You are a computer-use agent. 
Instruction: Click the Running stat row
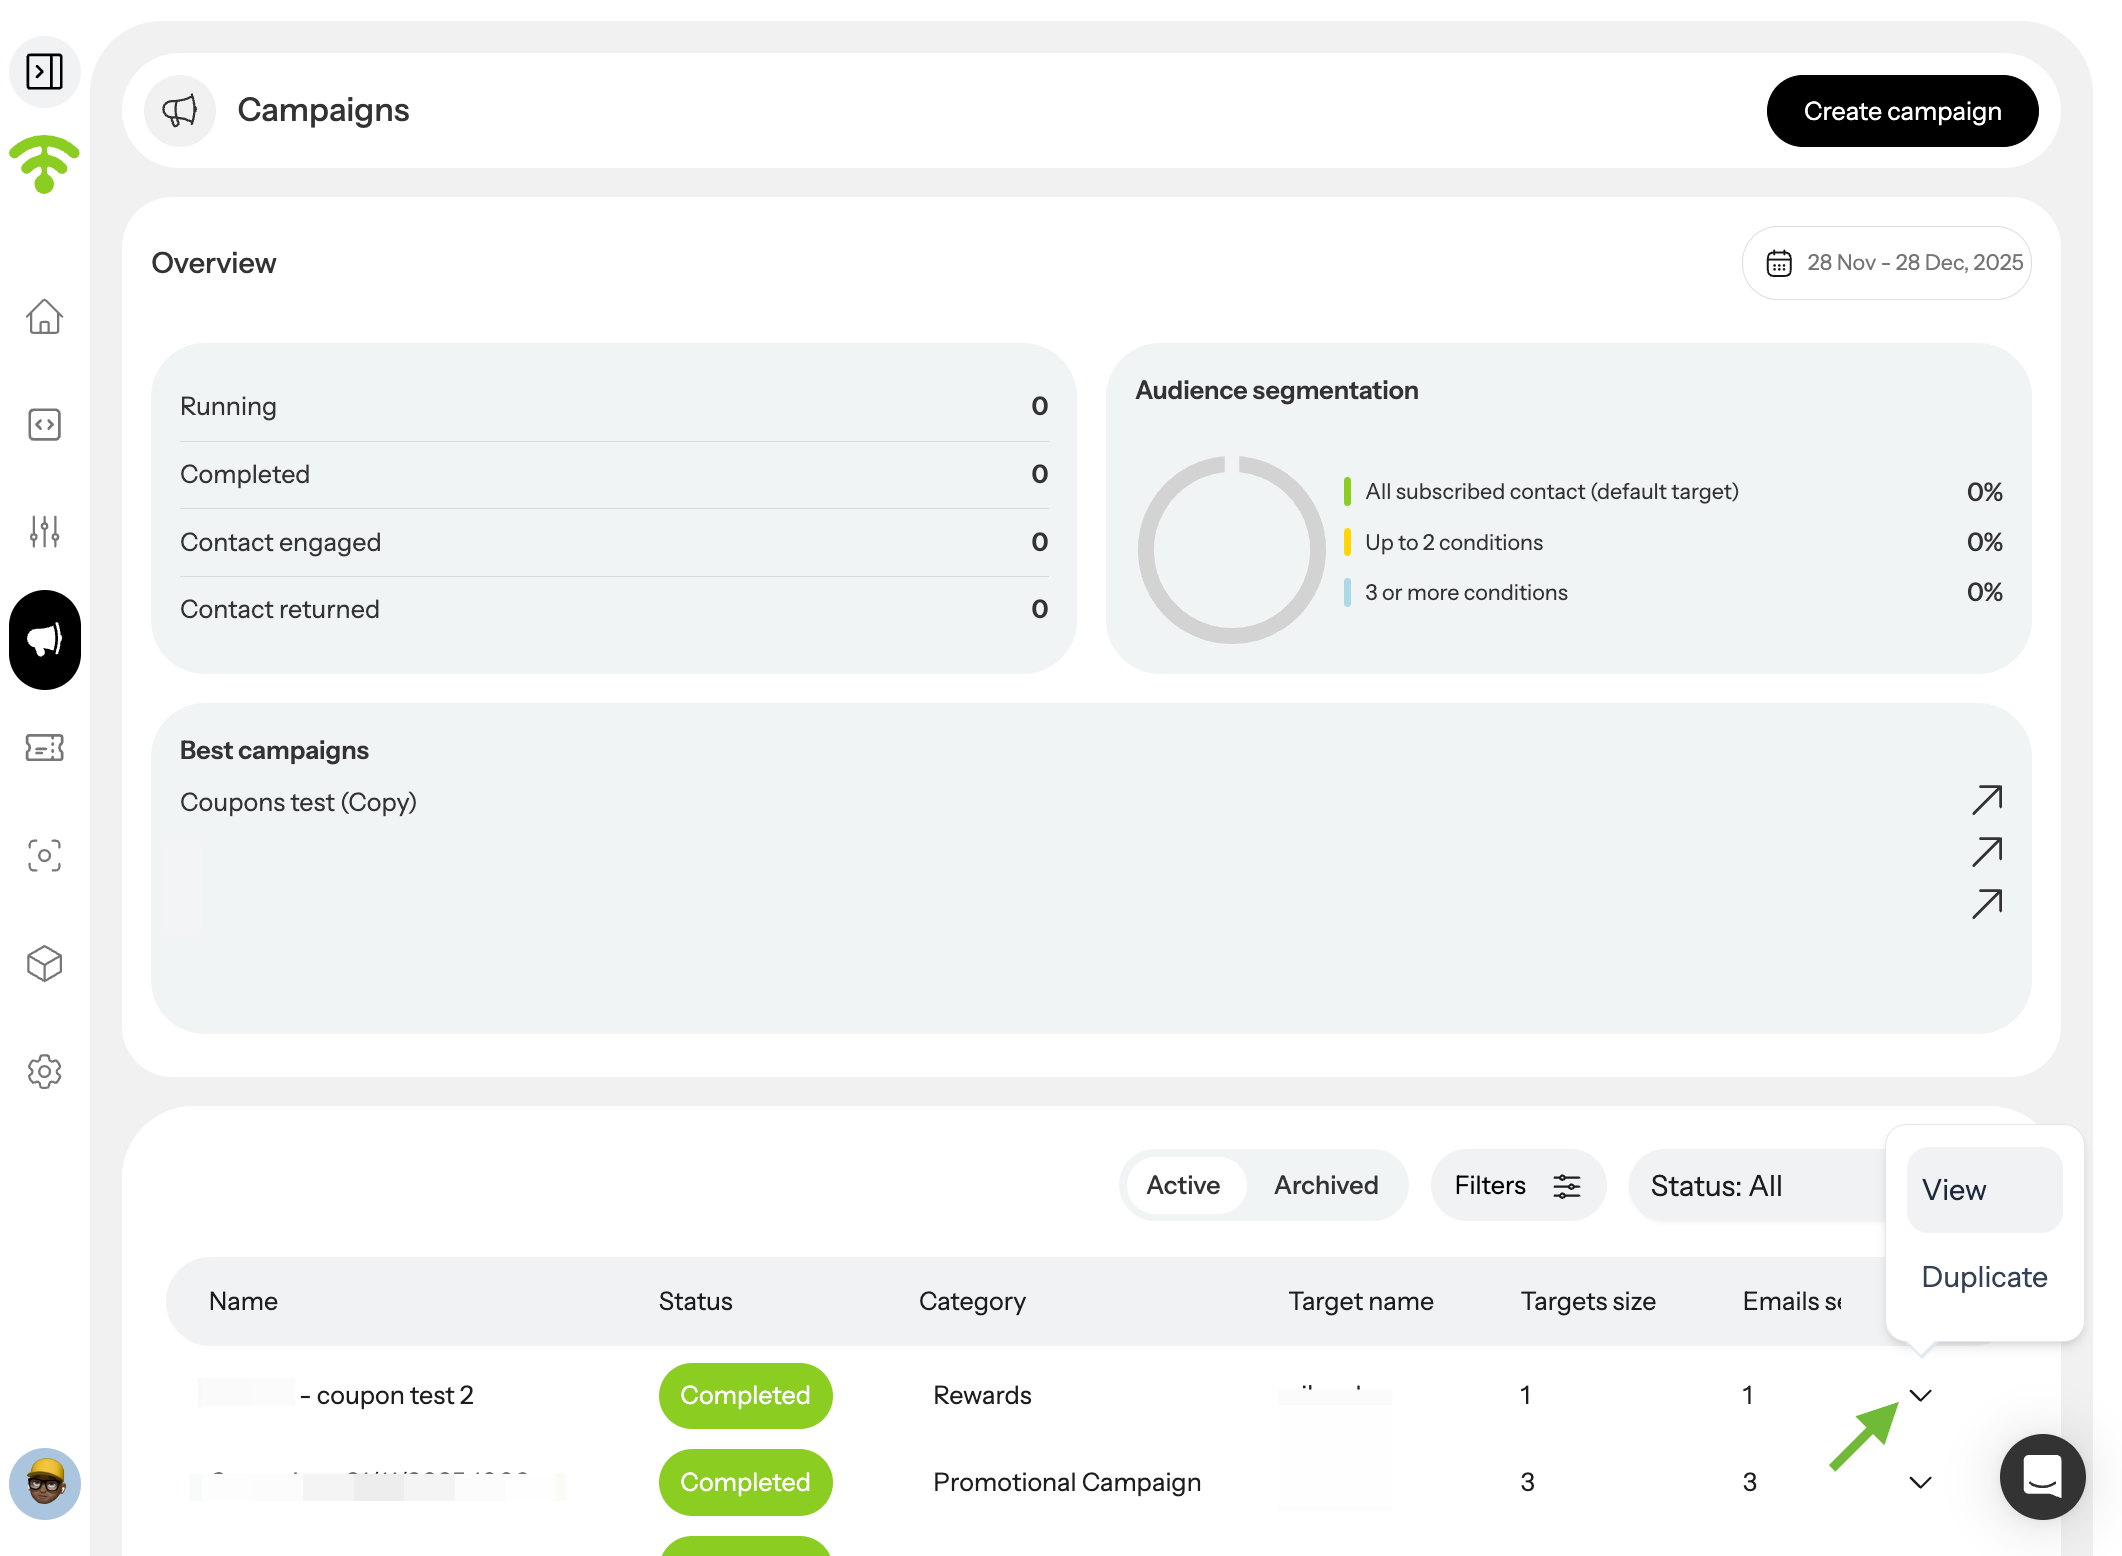(614, 406)
